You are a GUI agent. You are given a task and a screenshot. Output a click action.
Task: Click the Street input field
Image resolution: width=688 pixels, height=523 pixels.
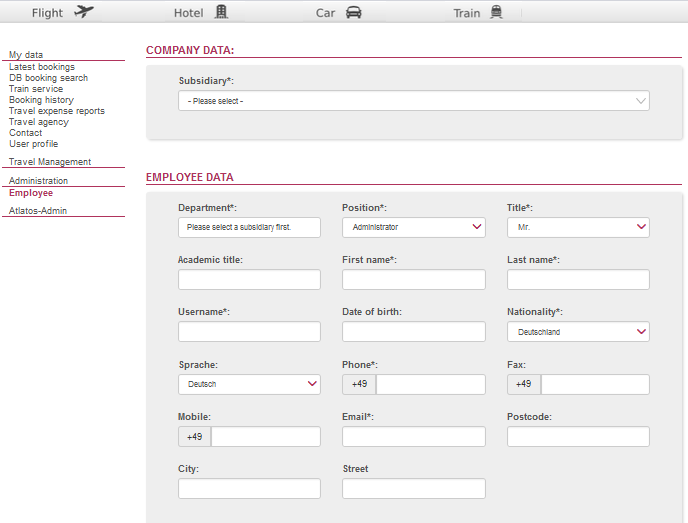tap(414, 488)
